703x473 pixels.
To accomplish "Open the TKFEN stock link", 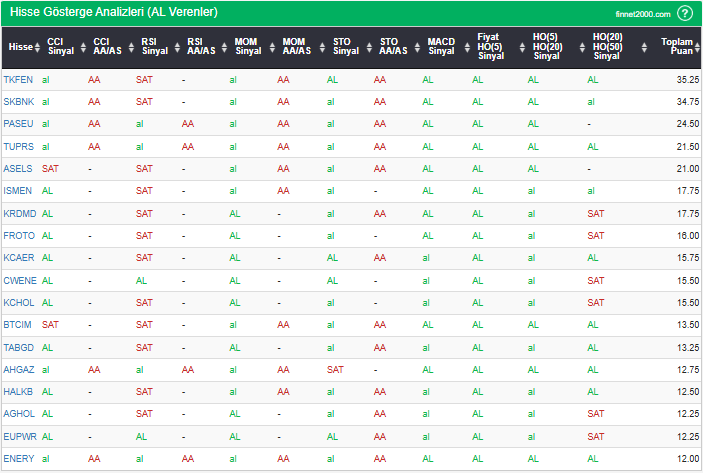I will [17, 79].
